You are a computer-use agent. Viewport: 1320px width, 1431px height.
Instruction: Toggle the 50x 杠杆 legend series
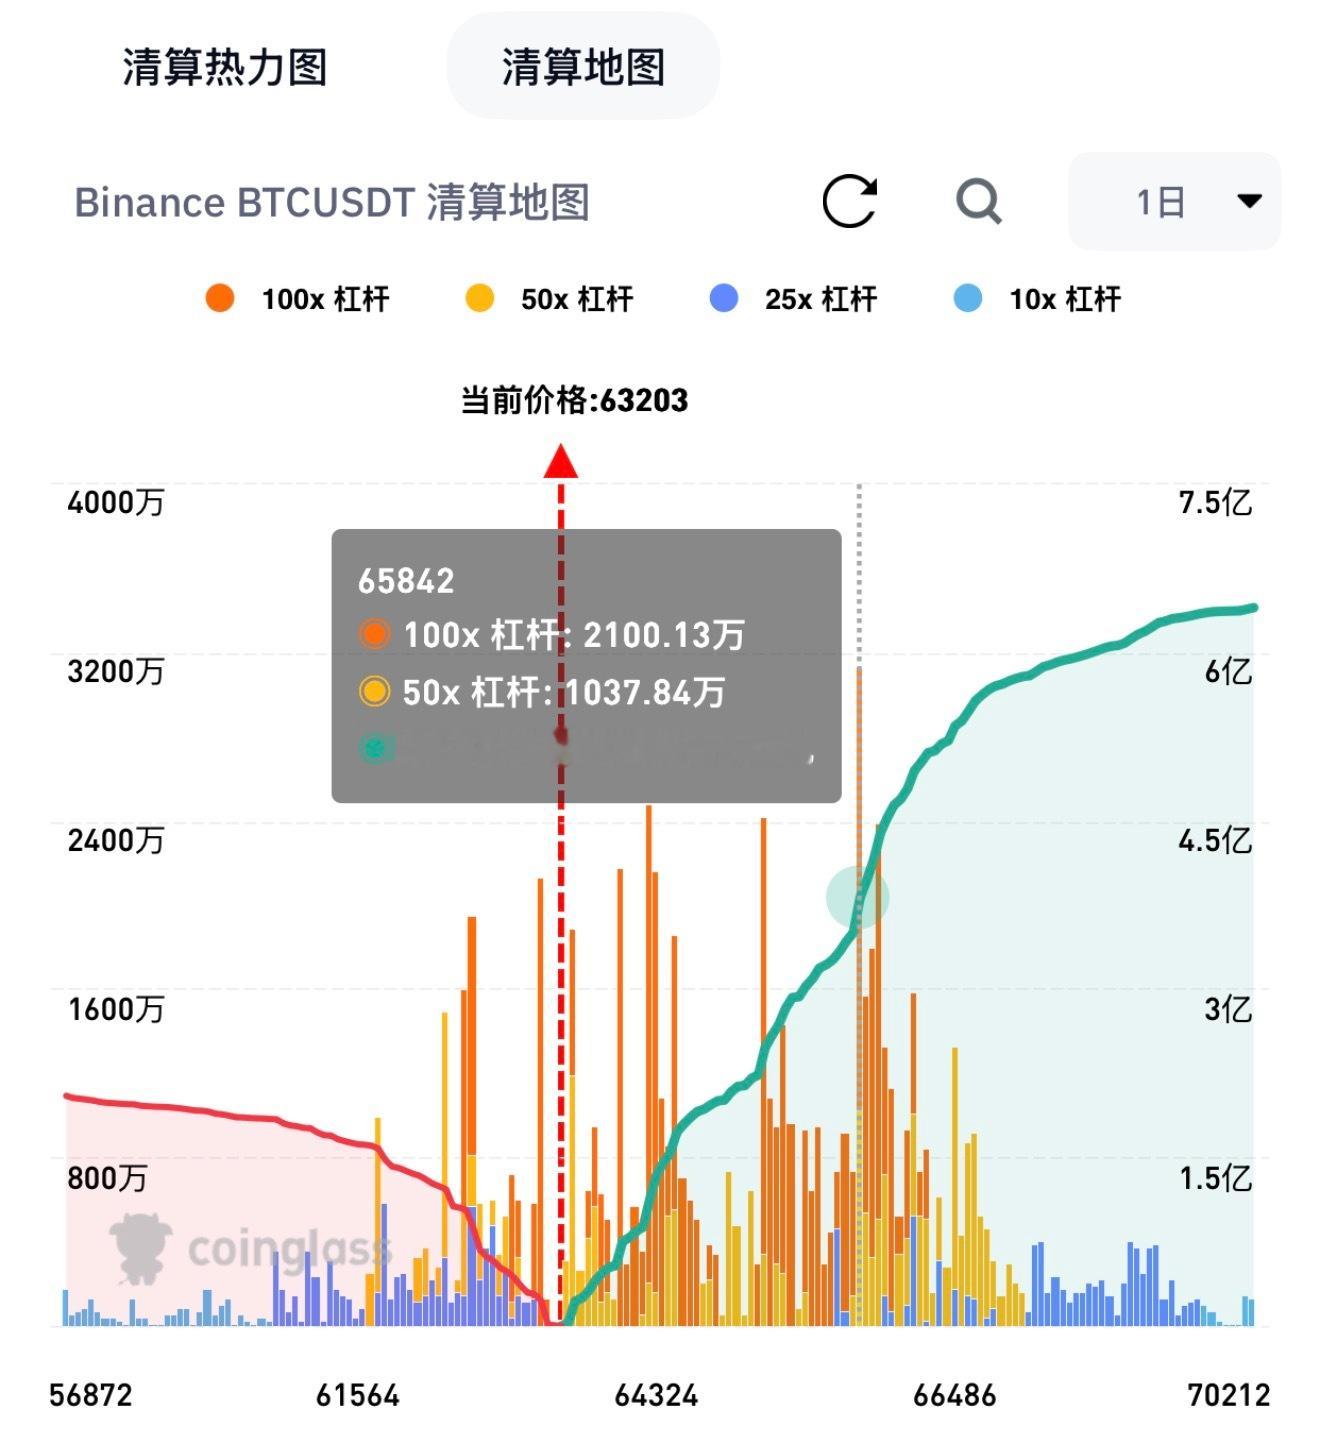[550, 298]
